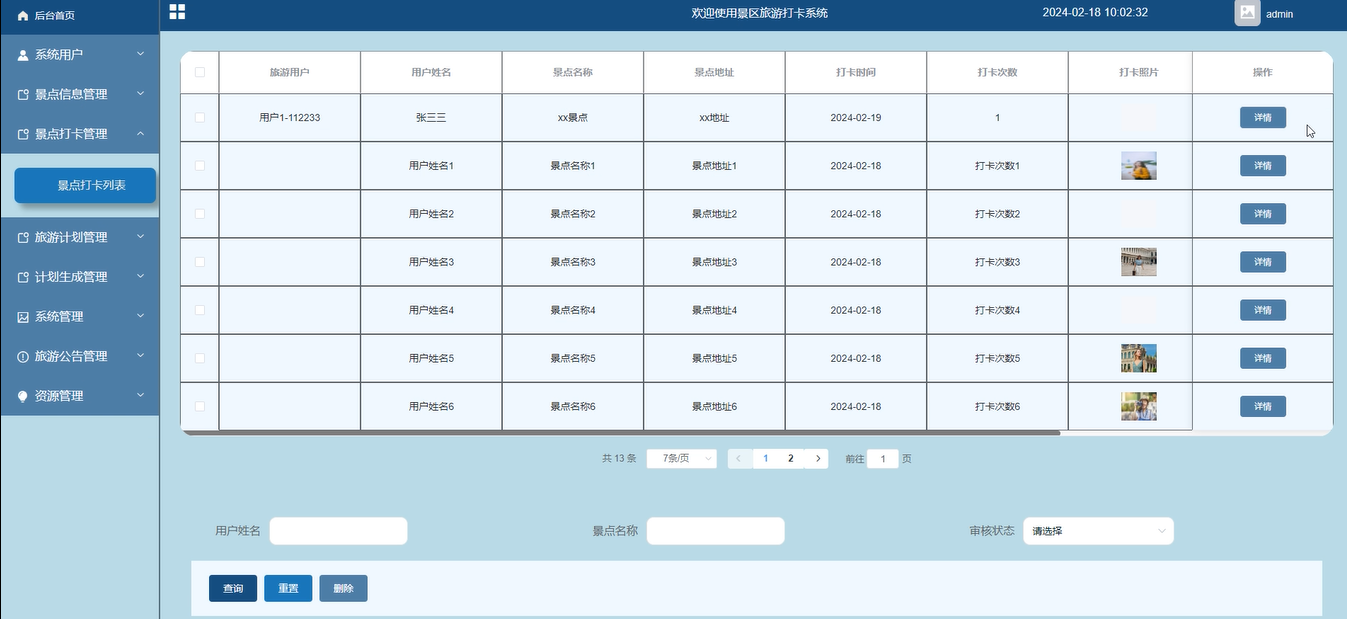Click the bulb icon beside 资源管理
The height and width of the screenshot is (619, 1347).
coord(23,396)
